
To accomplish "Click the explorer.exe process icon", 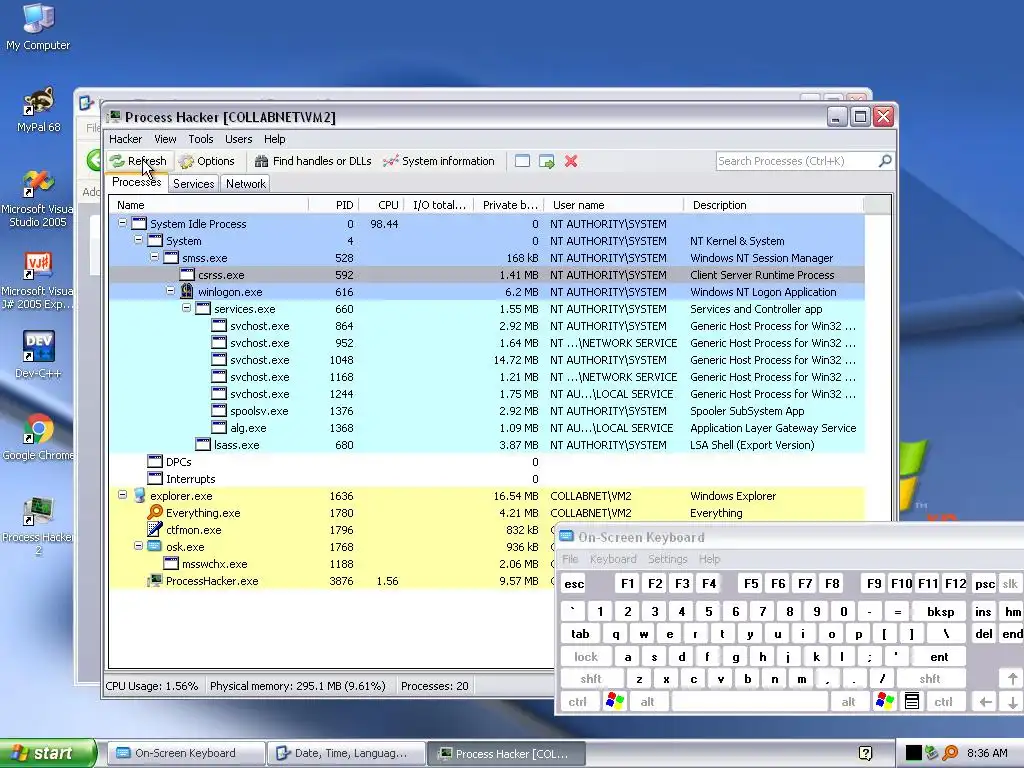I will (x=139, y=495).
